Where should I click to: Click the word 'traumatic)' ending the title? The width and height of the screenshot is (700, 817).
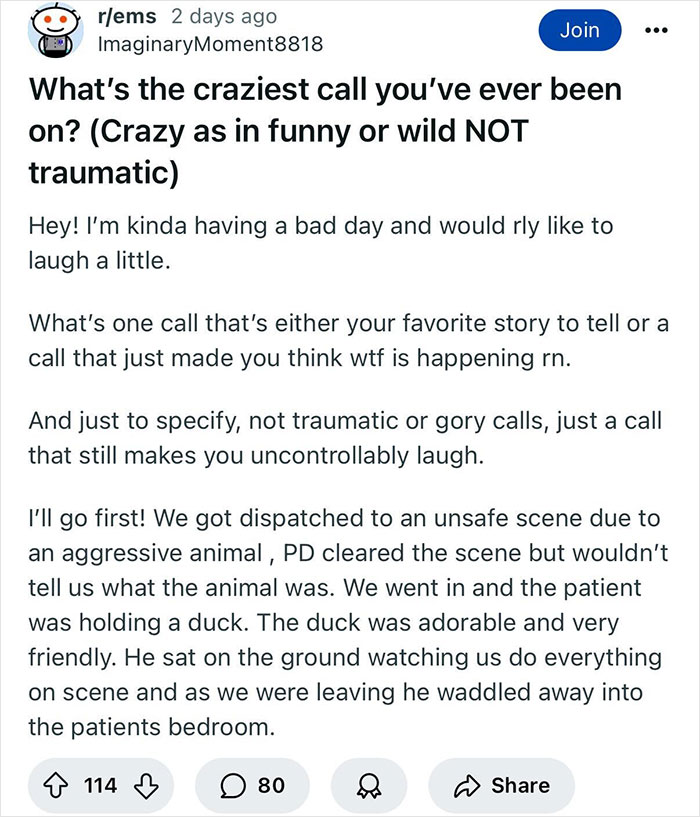pos(104,173)
